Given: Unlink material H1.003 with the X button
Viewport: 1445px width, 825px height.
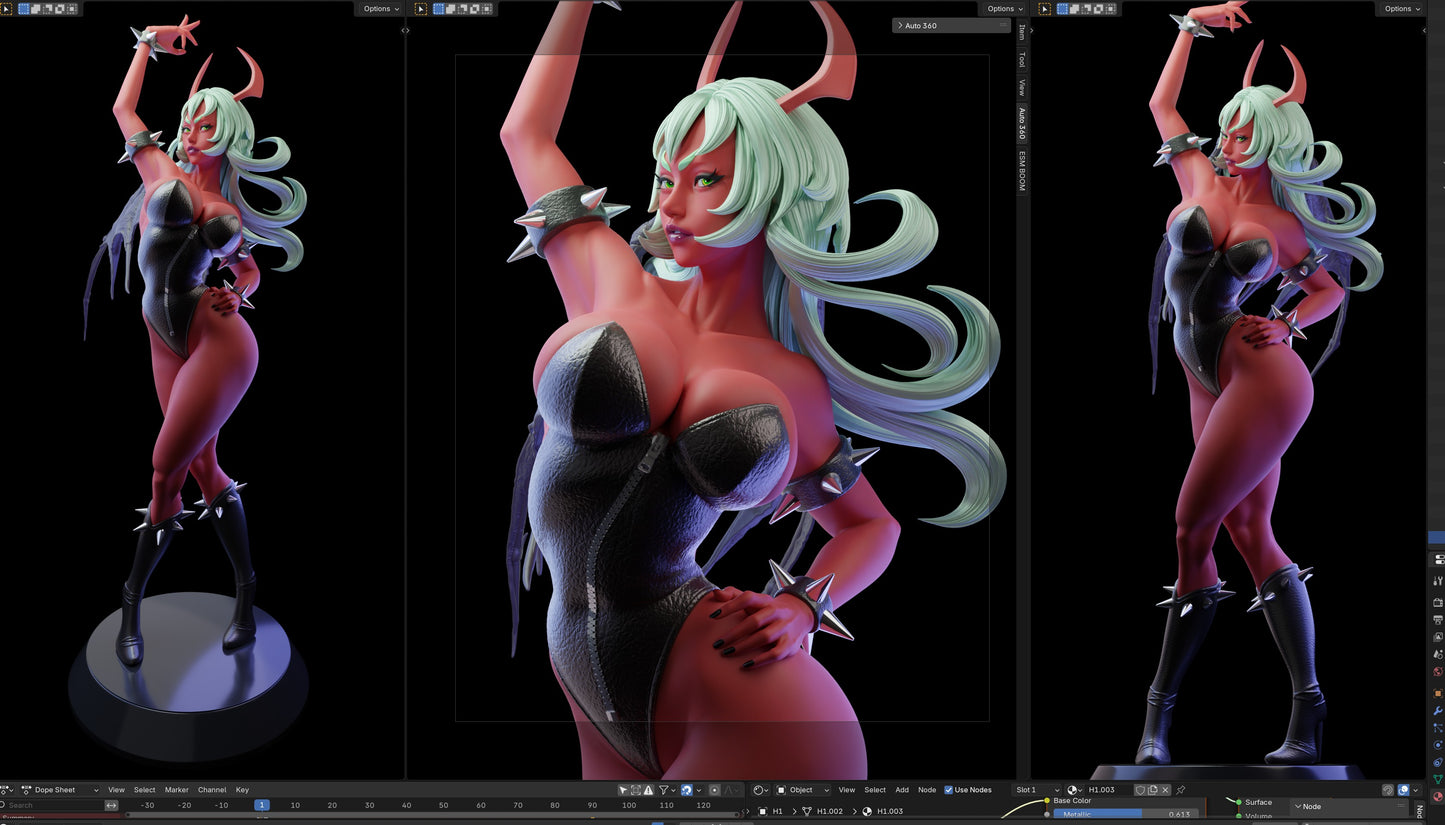Looking at the screenshot, I should coord(1164,790).
